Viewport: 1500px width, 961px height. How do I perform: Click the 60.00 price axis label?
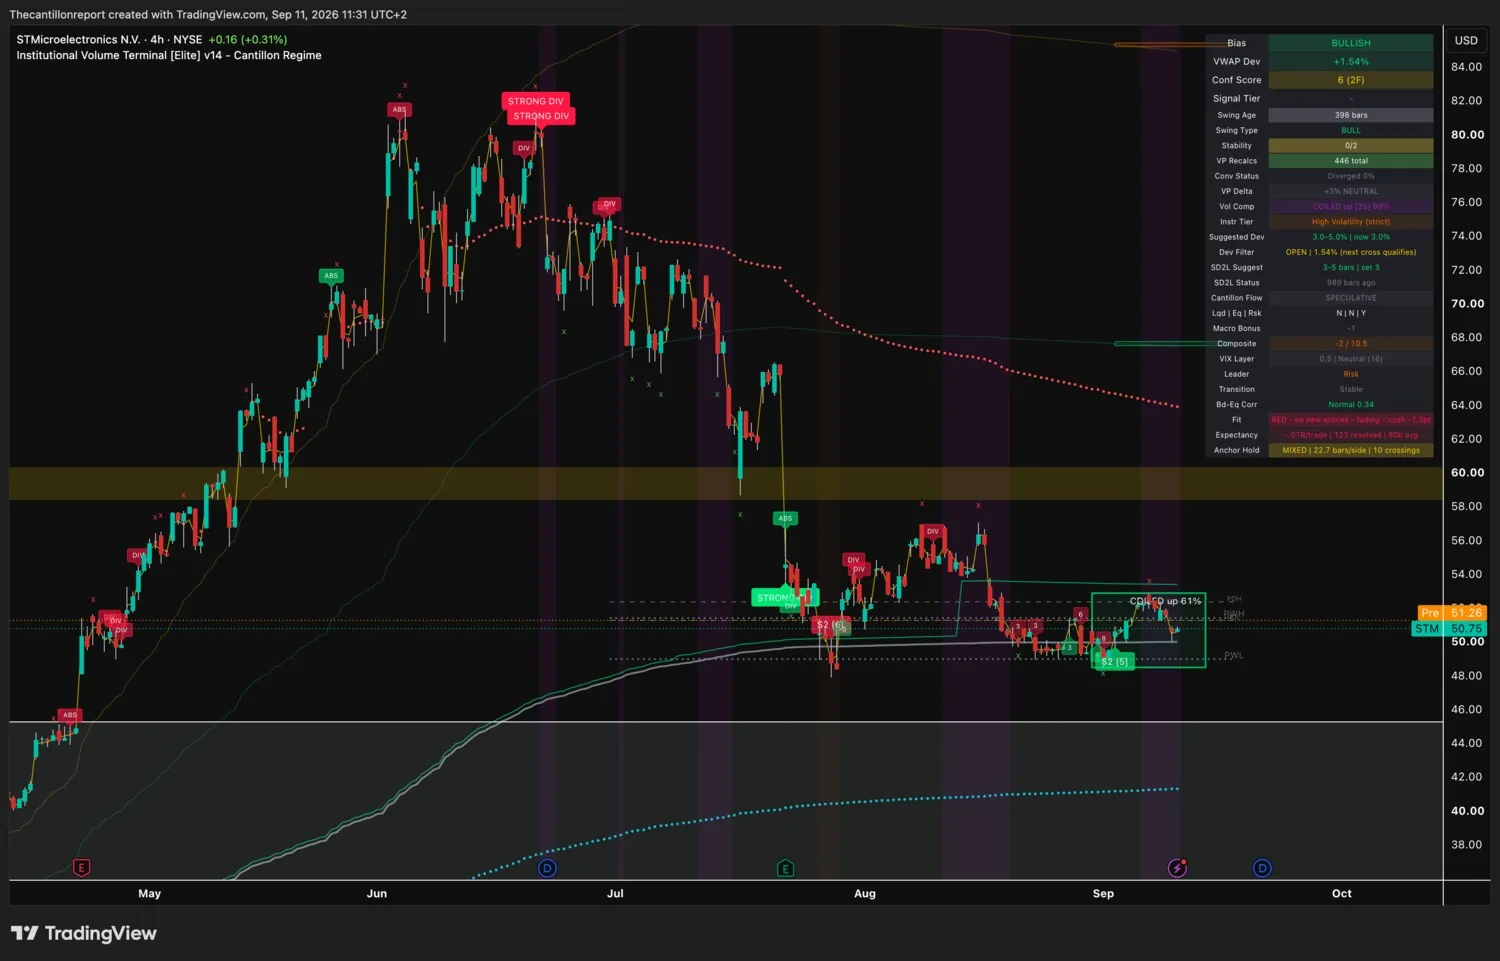point(1467,473)
